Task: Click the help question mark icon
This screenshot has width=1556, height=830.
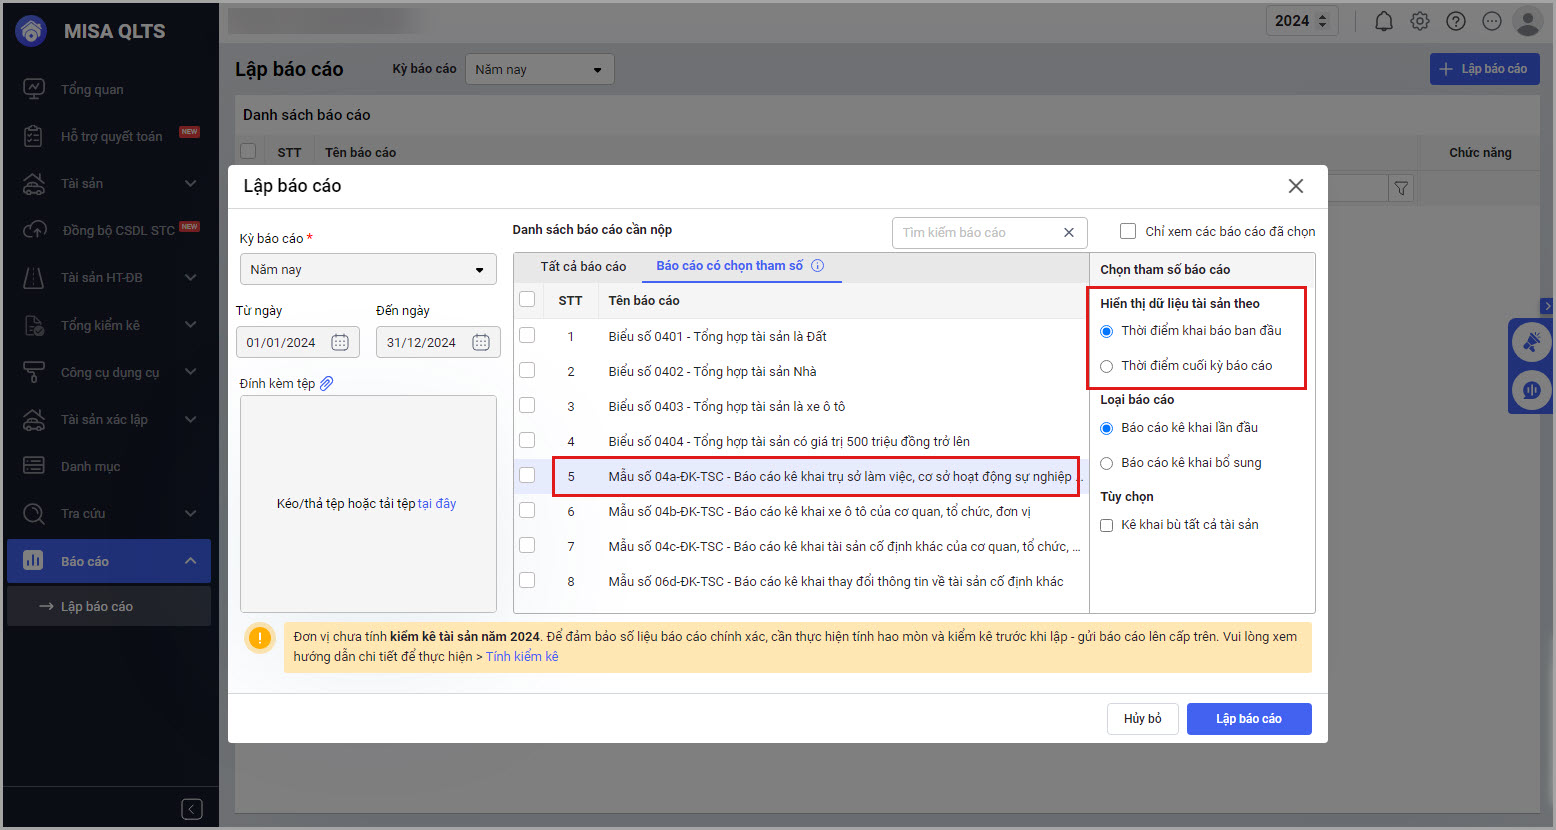Action: point(1456,21)
